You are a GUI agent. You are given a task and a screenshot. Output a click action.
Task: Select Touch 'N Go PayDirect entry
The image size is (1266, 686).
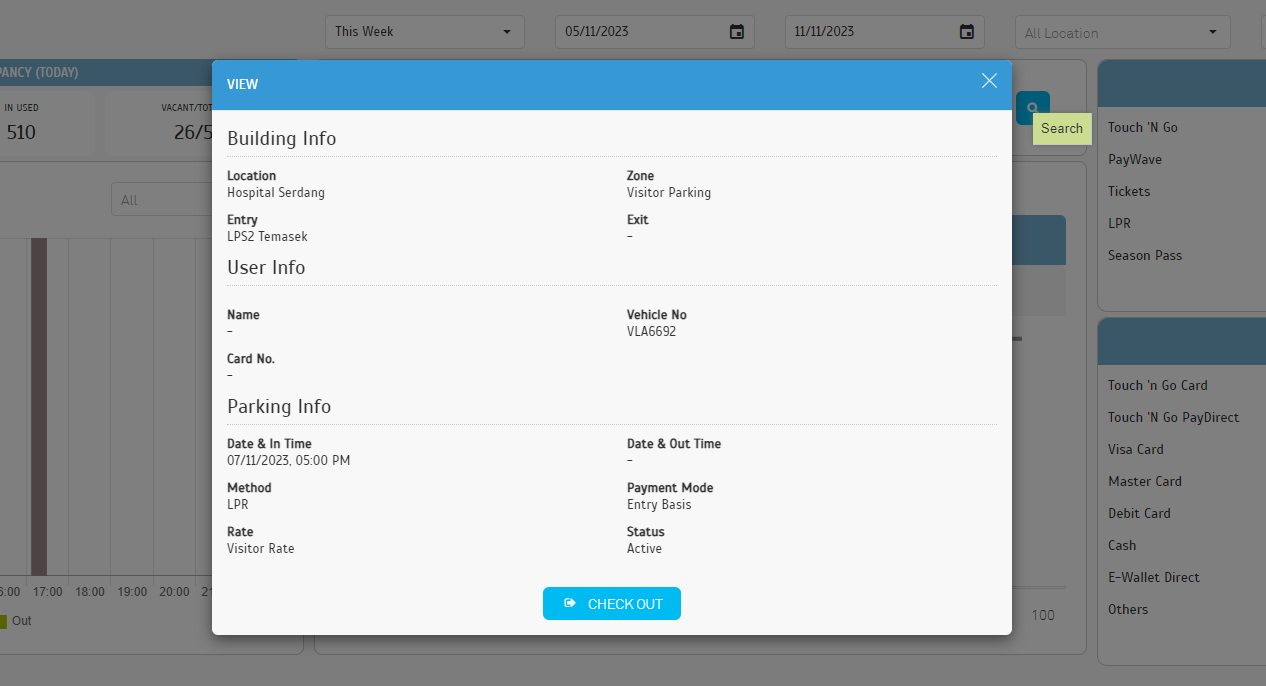pyautogui.click(x=1174, y=417)
